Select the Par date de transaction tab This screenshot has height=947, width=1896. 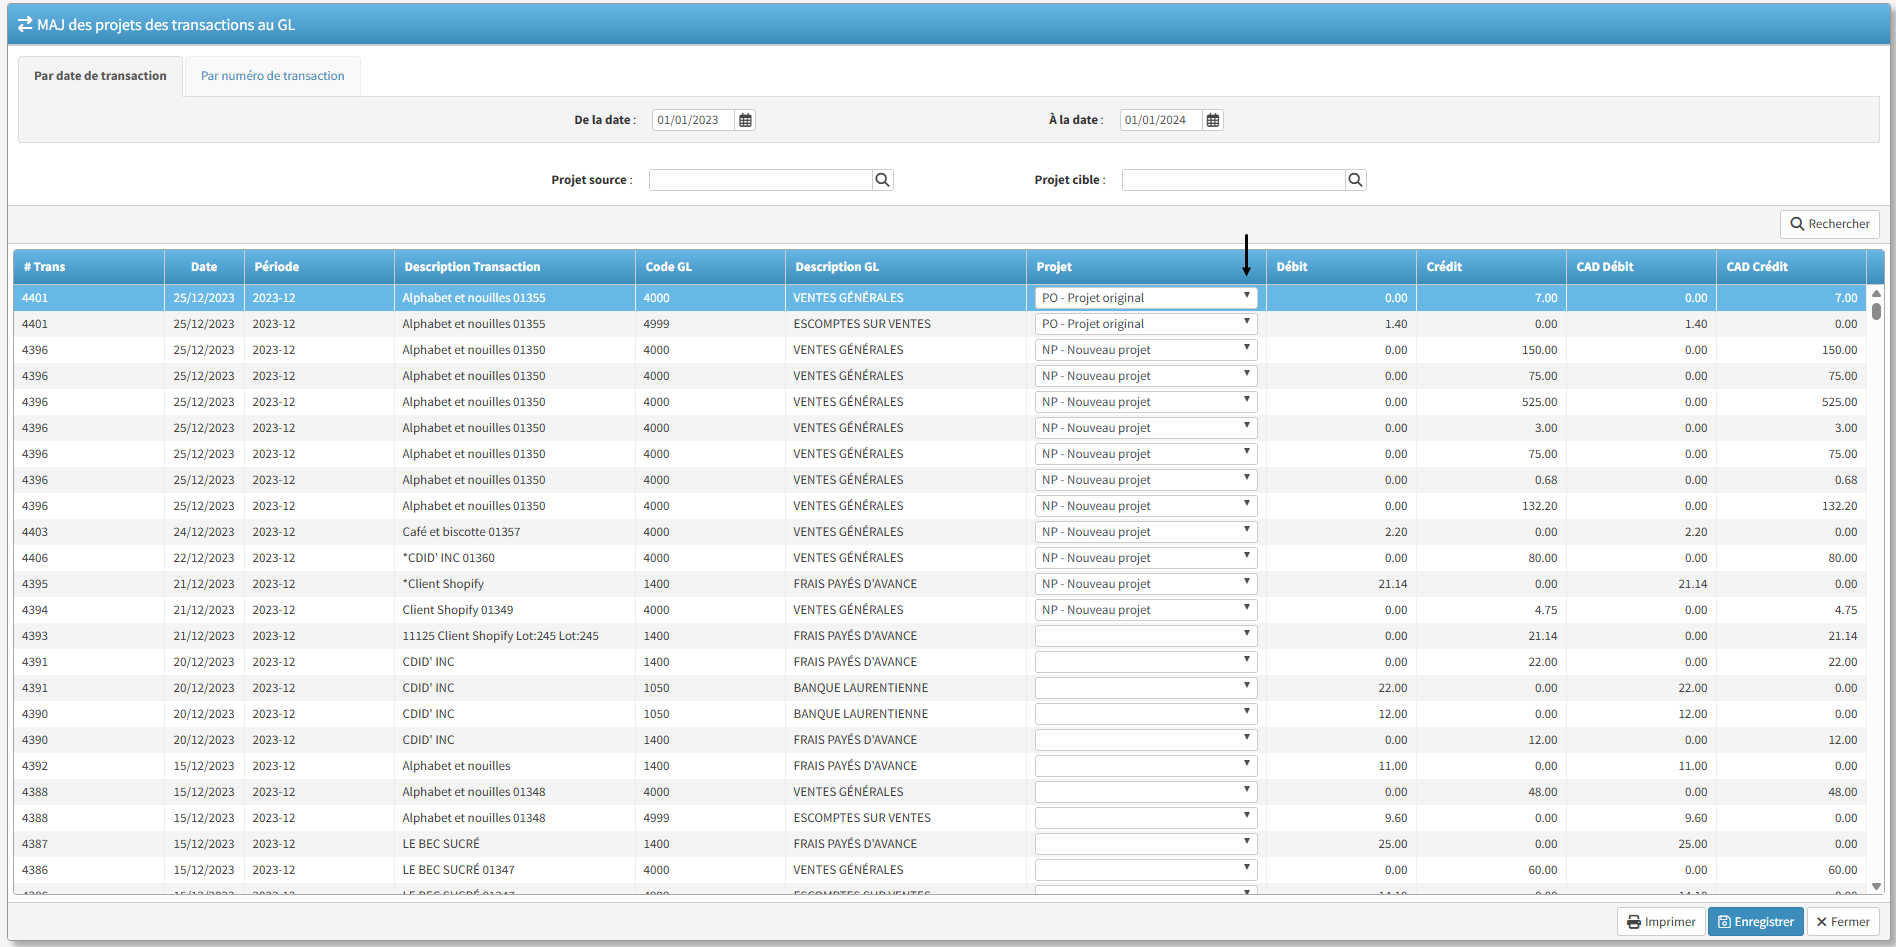(x=100, y=76)
